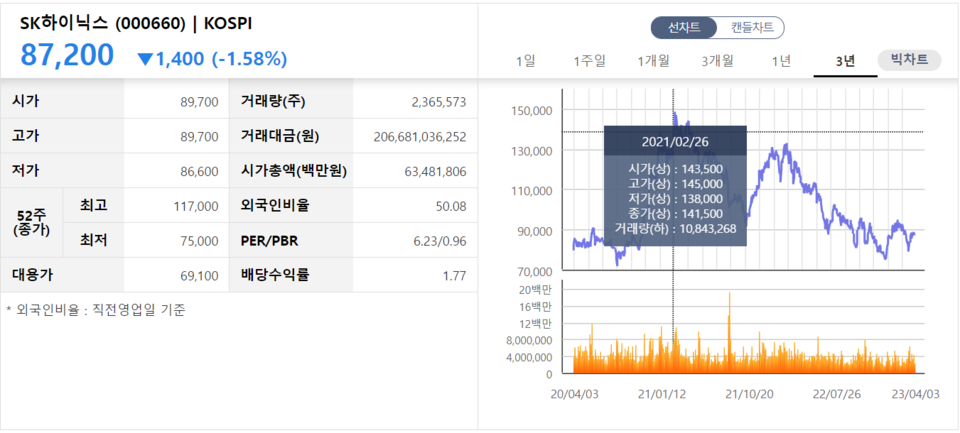Click the 시가 value 89,700
Viewport: 960px width, 433px height.
(x=199, y=102)
